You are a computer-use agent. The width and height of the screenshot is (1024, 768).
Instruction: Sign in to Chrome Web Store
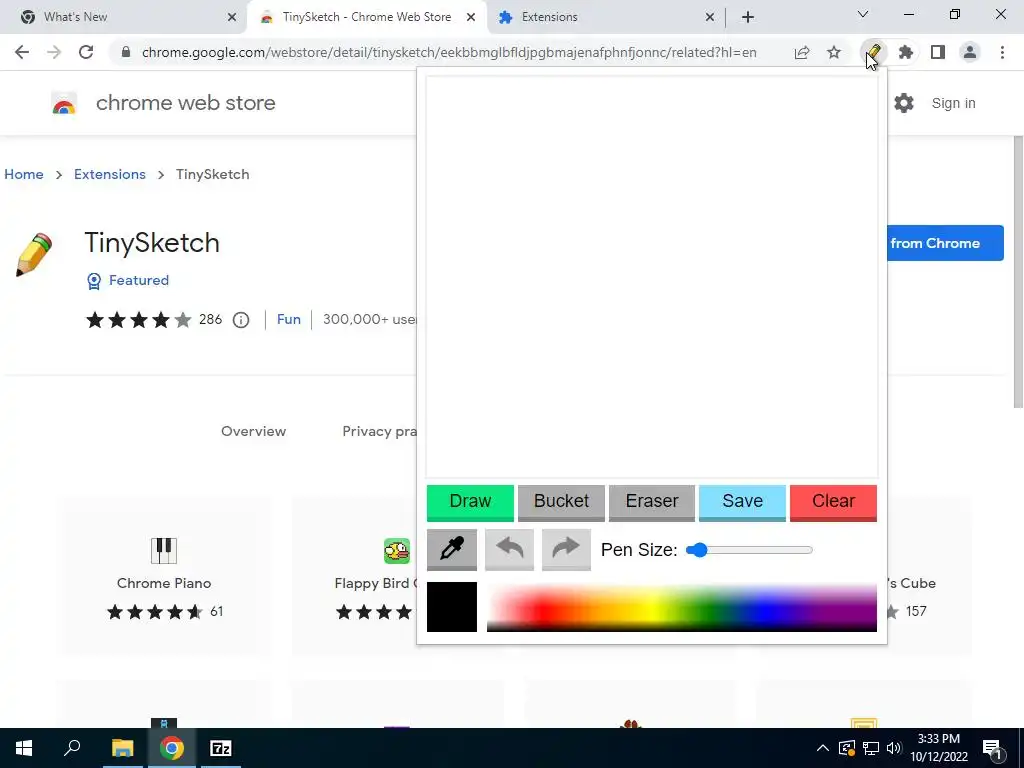coord(953,103)
